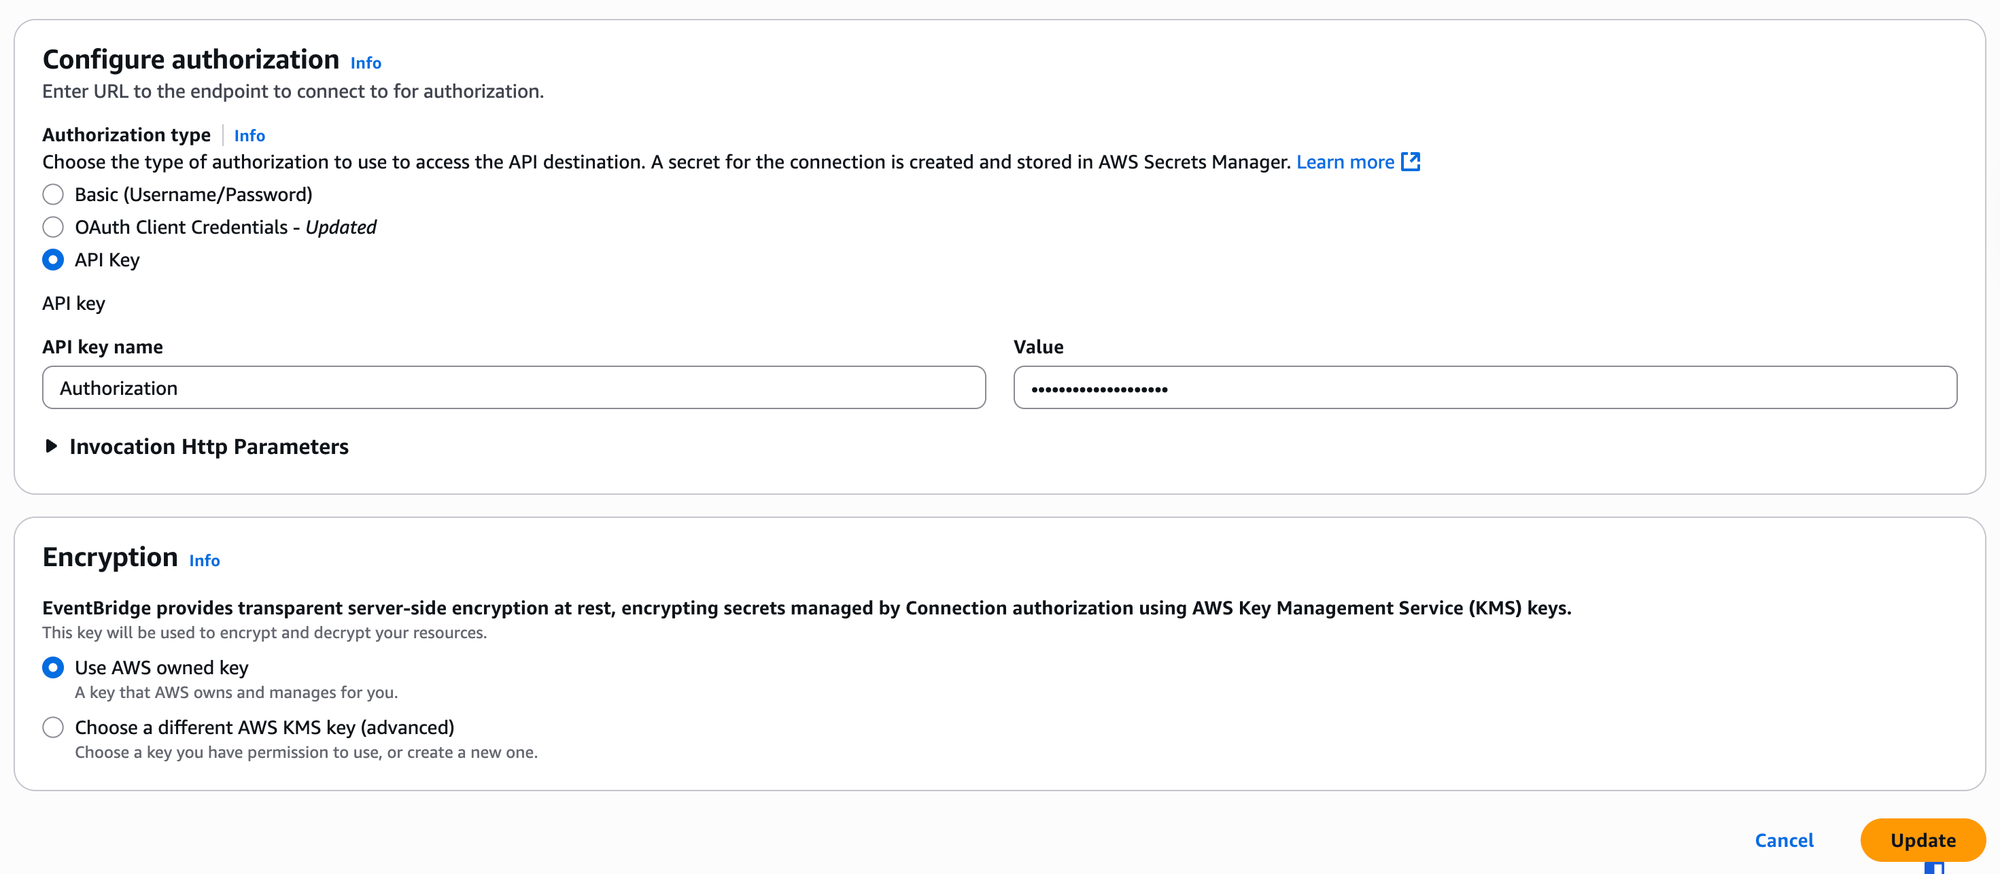Screen dimensions: 2000x874
Task: Choose the Use AWS owned key option
Action: pos(53,667)
